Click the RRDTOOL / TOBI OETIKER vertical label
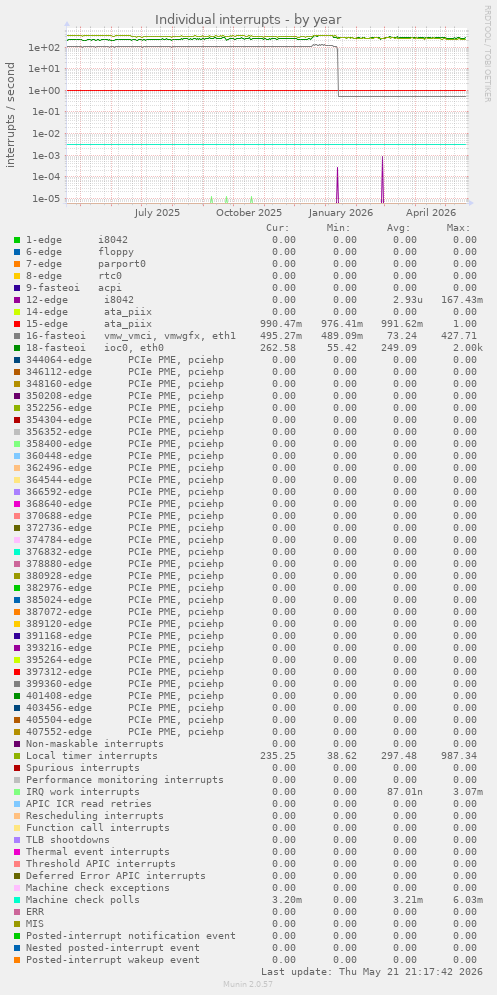Viewport: 497px width, 995px height. [x=487, y=53]
